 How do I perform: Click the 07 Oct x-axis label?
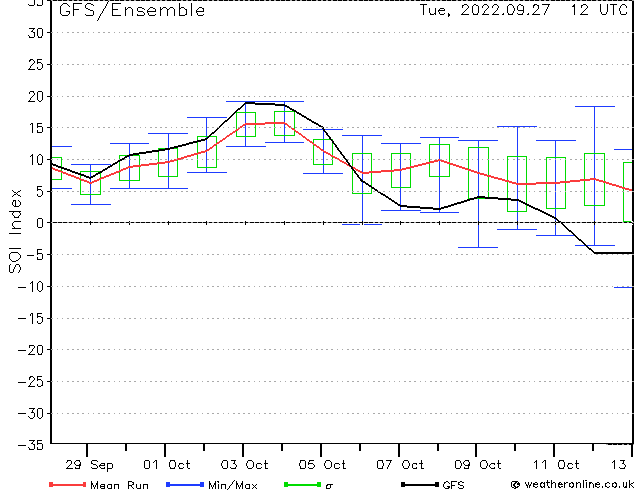[x=400, y=465]
